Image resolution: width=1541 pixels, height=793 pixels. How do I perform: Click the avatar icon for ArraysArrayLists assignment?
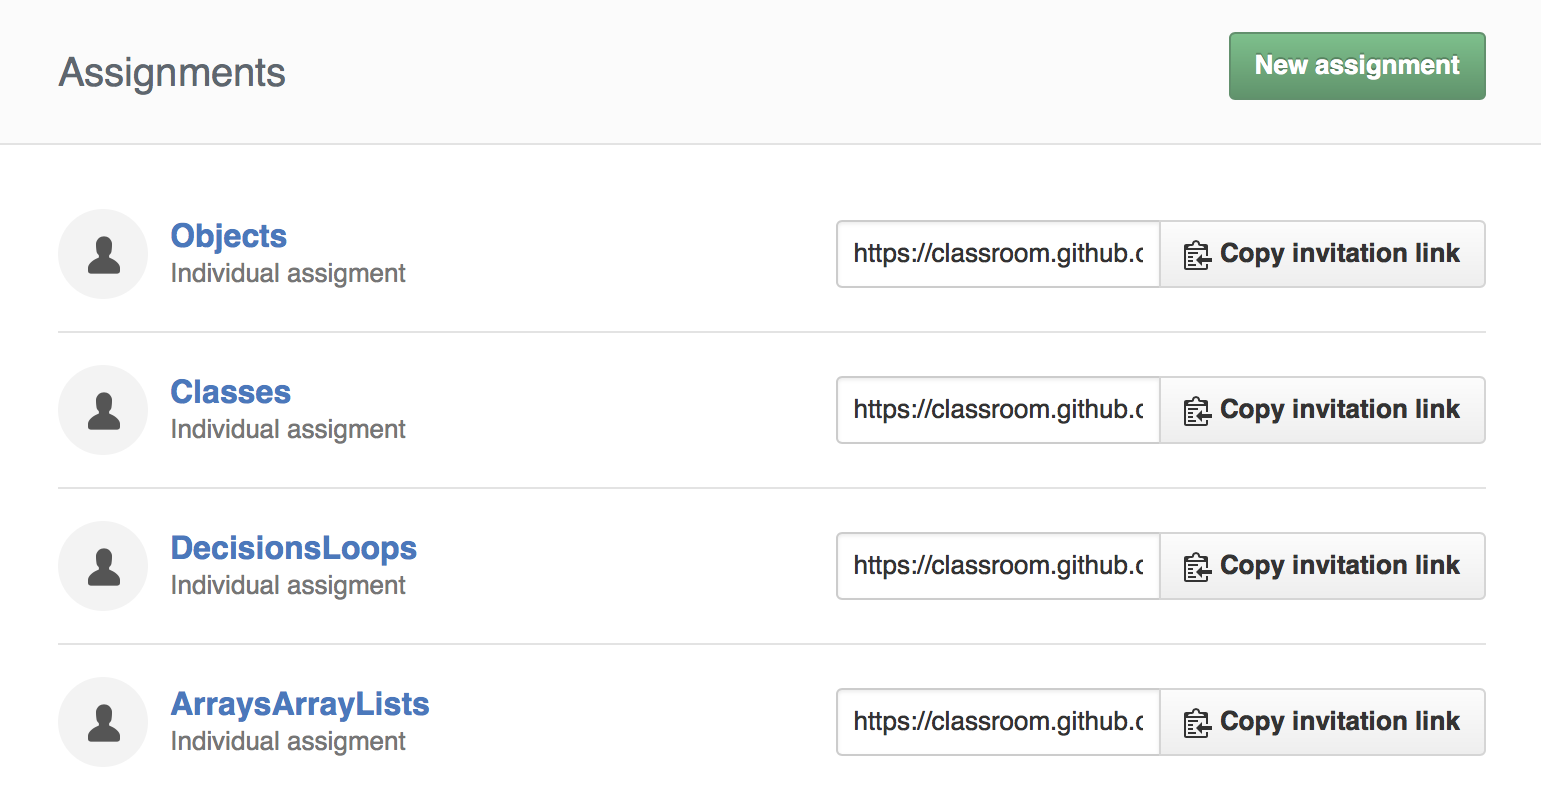[x=103, y=722]
